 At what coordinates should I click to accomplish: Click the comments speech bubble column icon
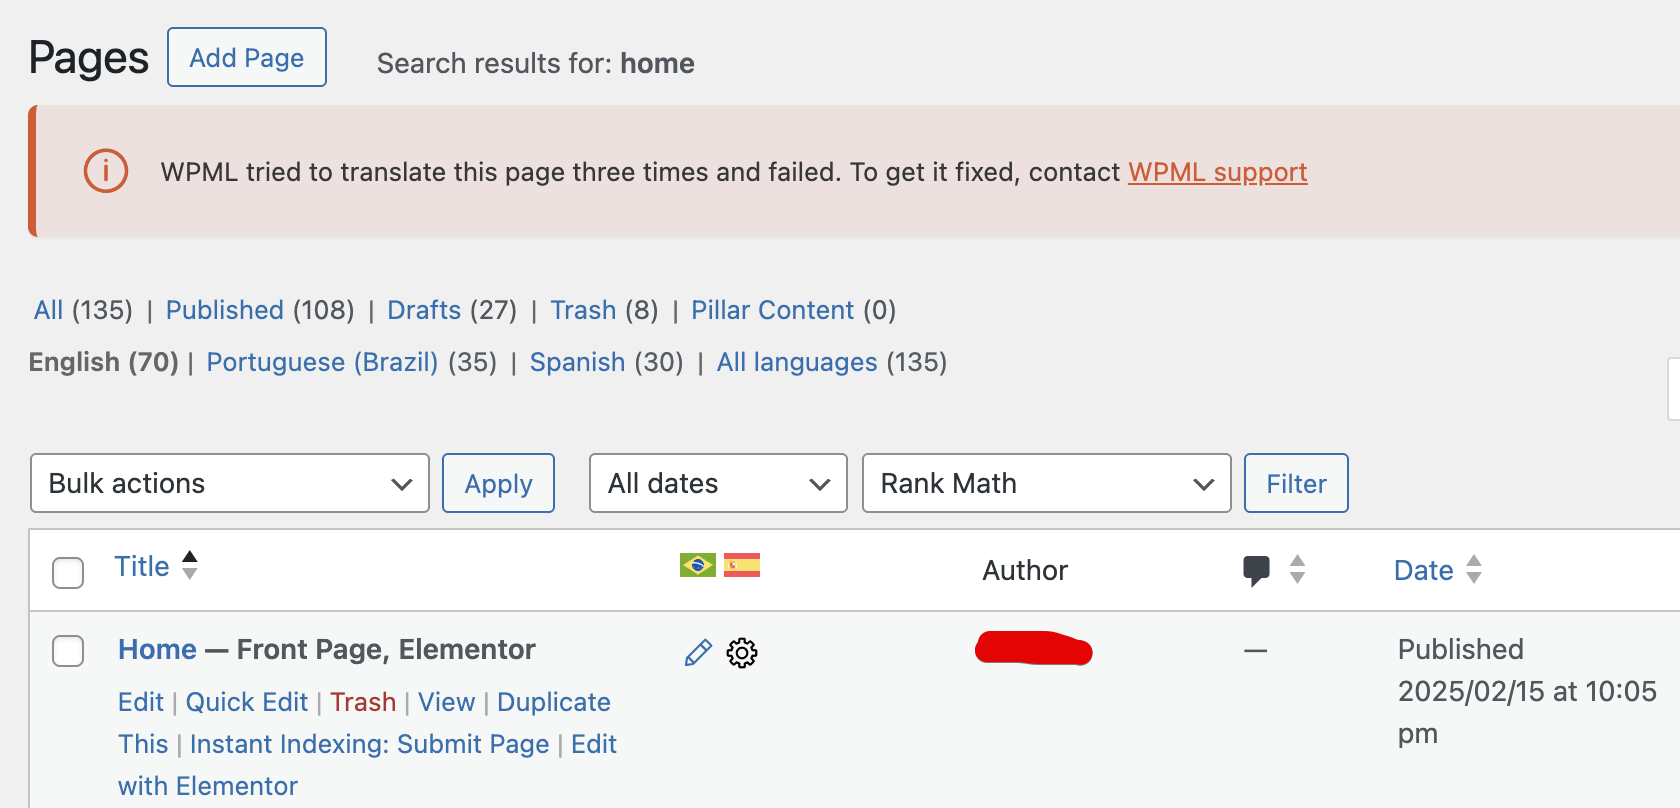(1256, 571)
